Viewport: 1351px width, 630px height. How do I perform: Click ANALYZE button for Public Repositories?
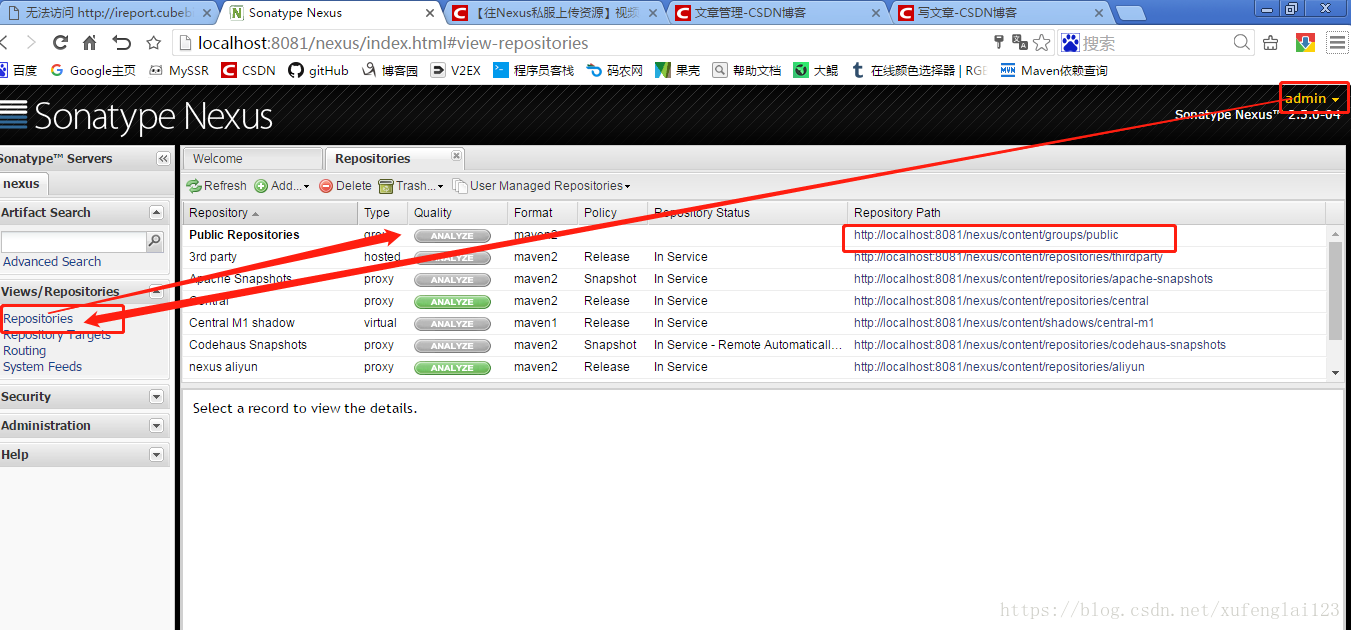pyautogui.click(x=452, y=236)
